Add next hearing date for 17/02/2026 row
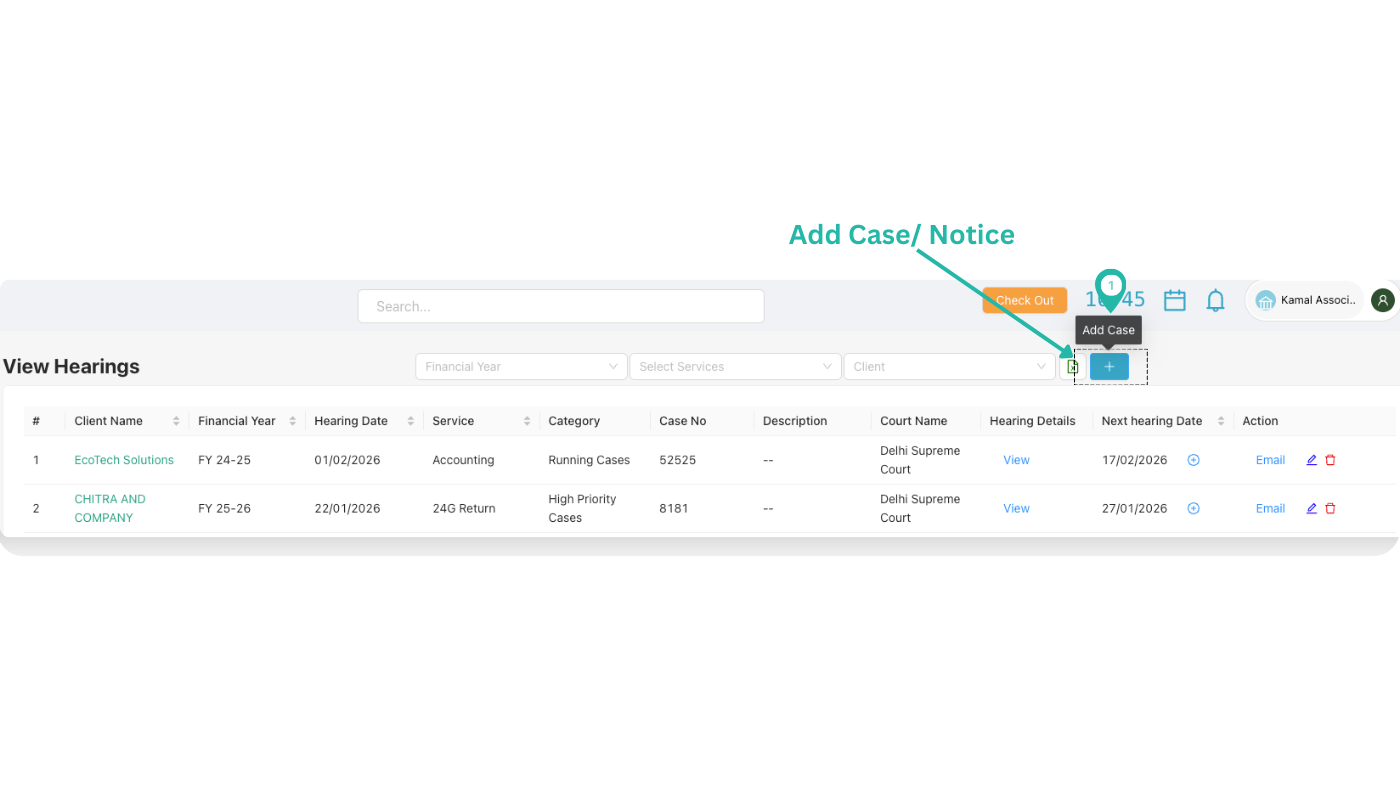 (1193, 460)
